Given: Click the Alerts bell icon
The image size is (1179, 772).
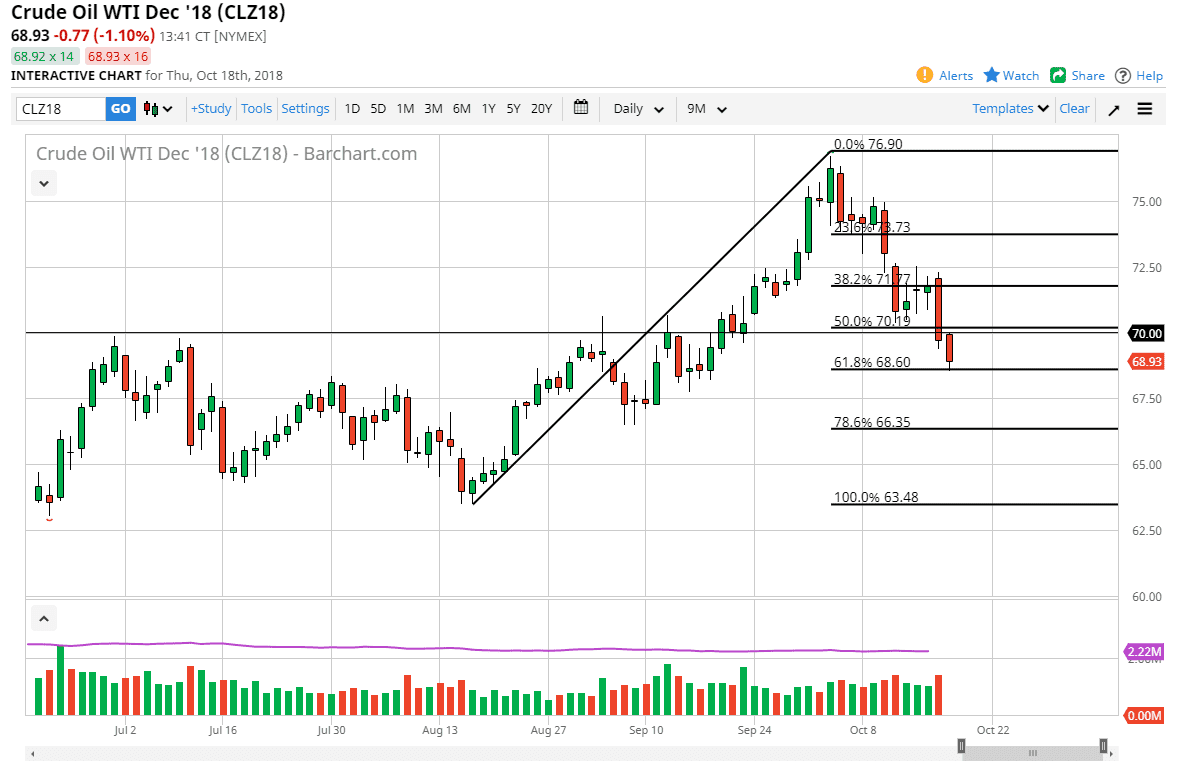Looking at the screenshot, I should pos(925,75).
